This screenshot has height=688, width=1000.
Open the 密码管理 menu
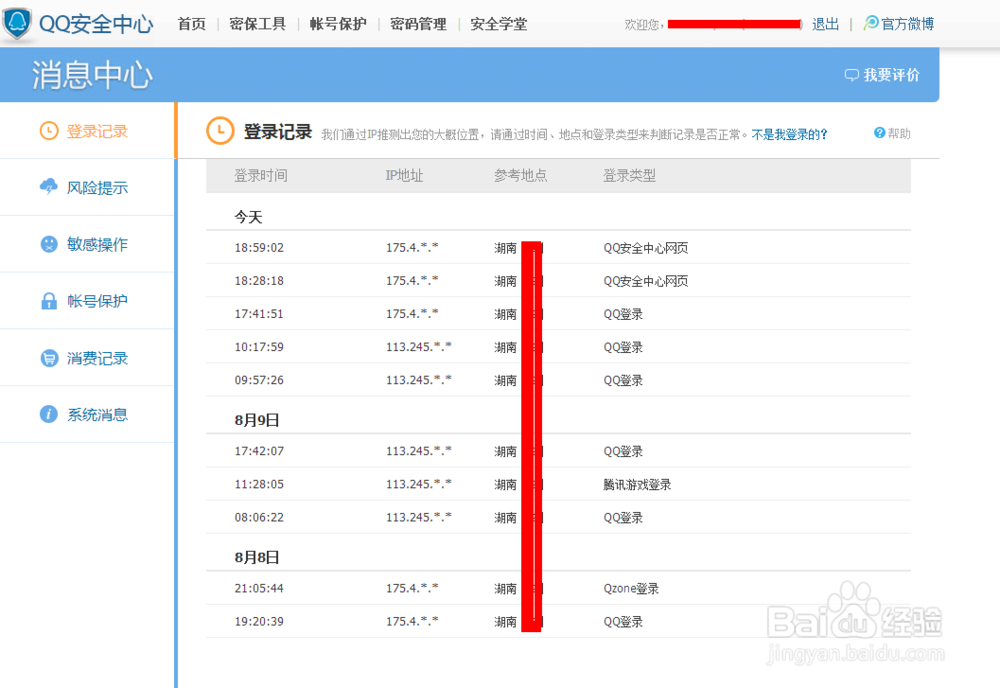(x=418, y=24)
